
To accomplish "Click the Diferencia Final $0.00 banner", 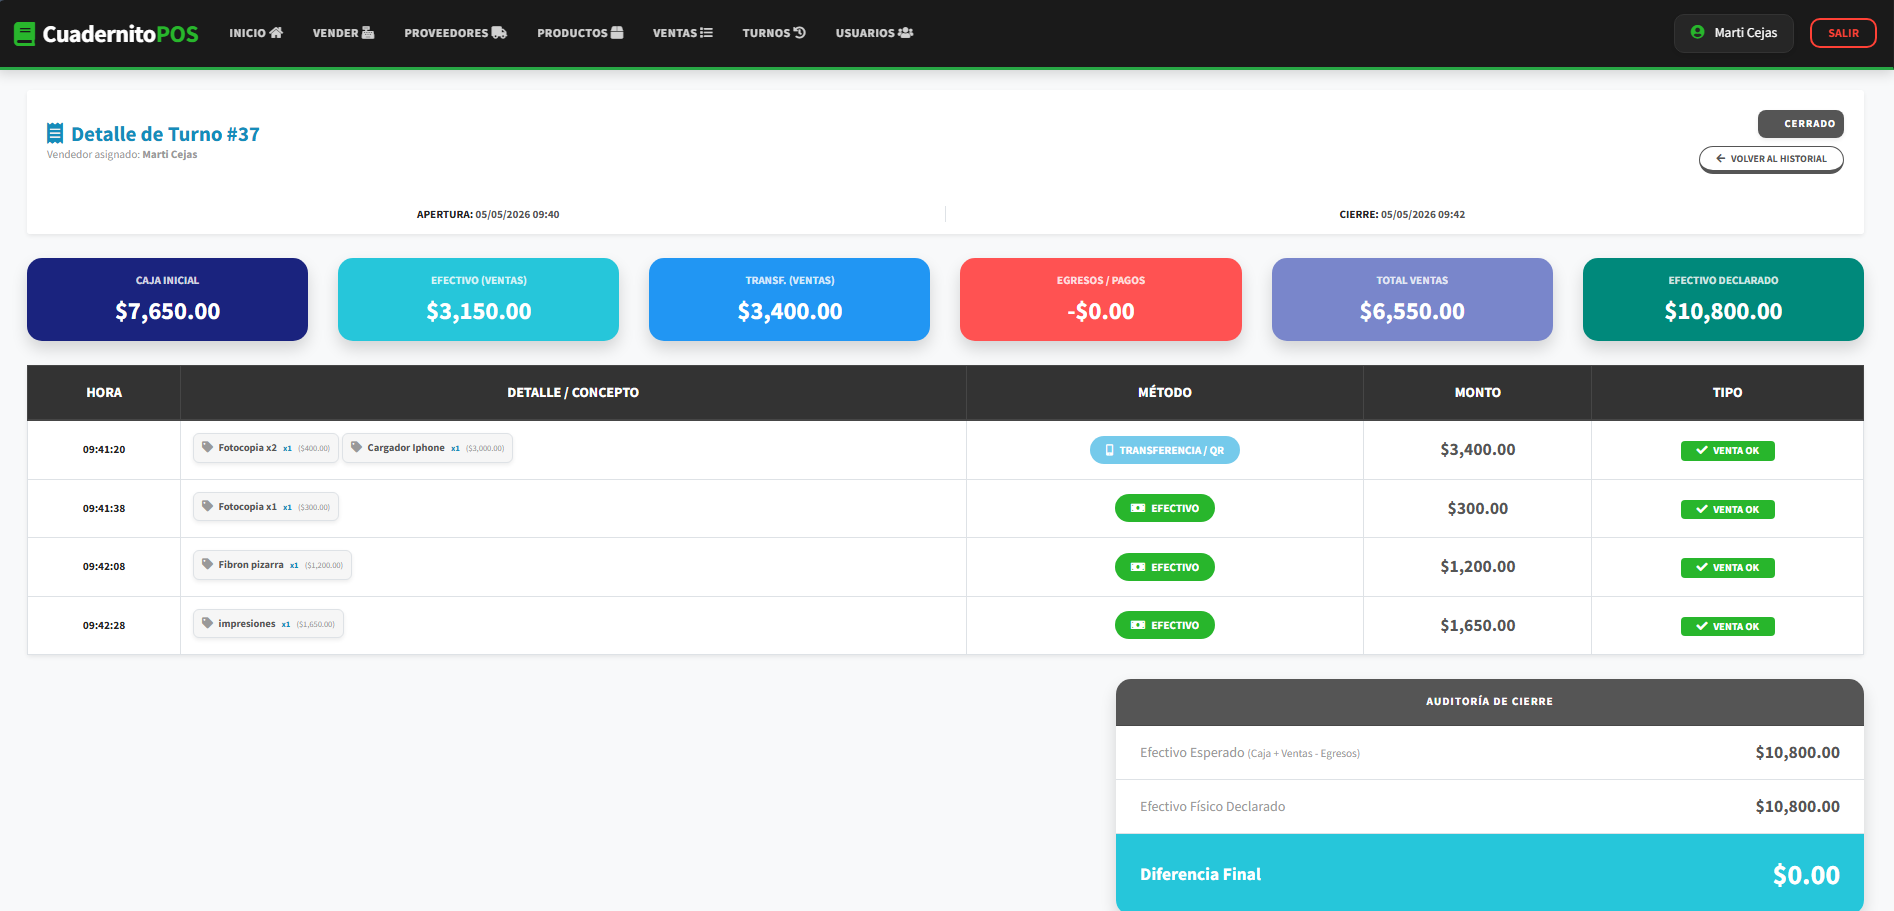I will (x=1489, y=873).
